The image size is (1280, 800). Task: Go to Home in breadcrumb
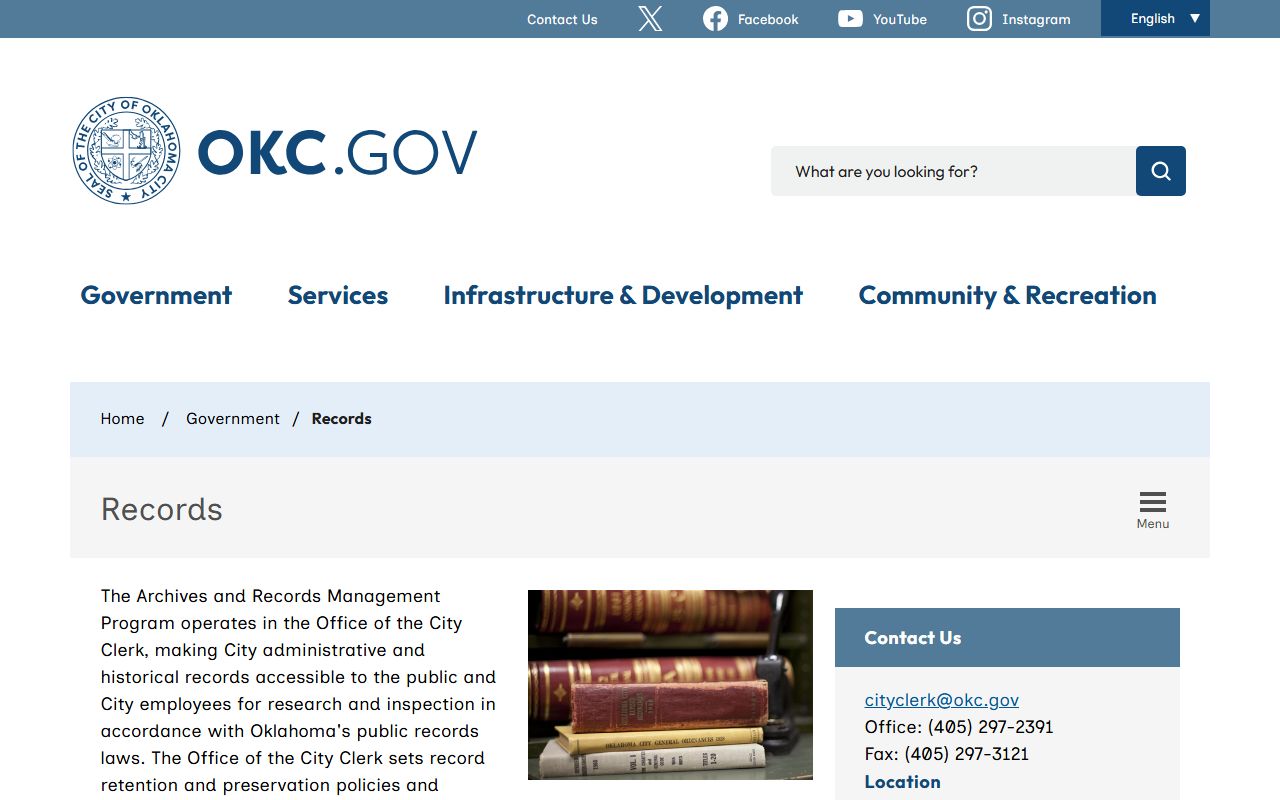[x=122, y=419]
